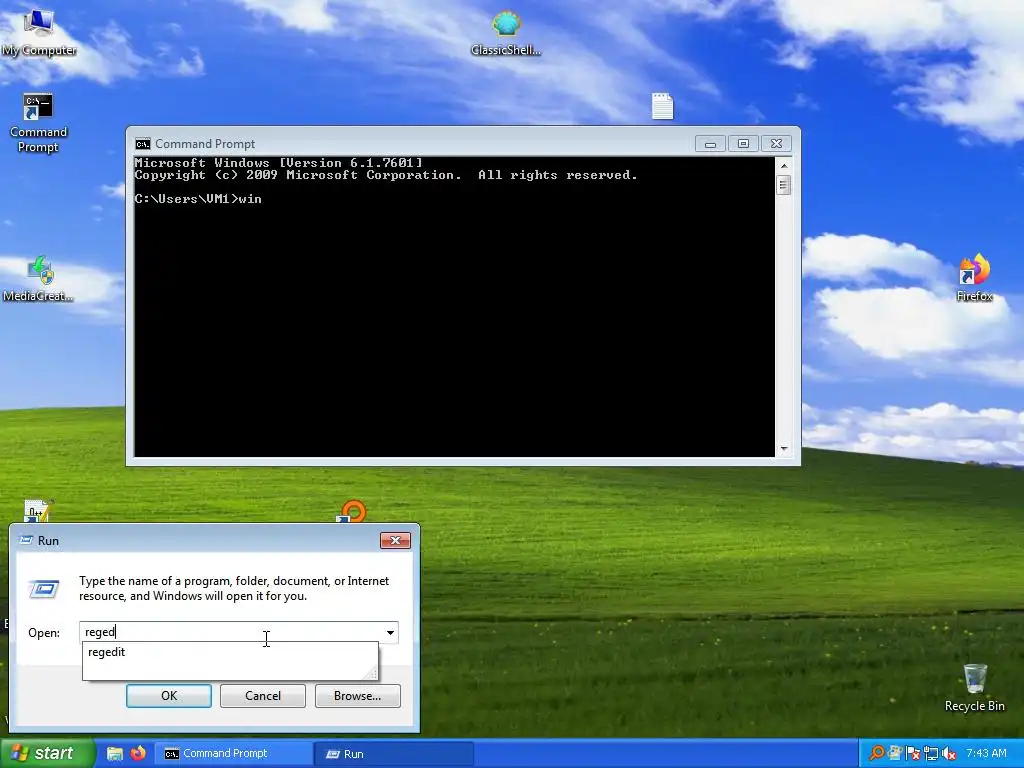Click the Classic Shell tray icon
This screenshot has height=768, width=1024.
pos(895,754)
